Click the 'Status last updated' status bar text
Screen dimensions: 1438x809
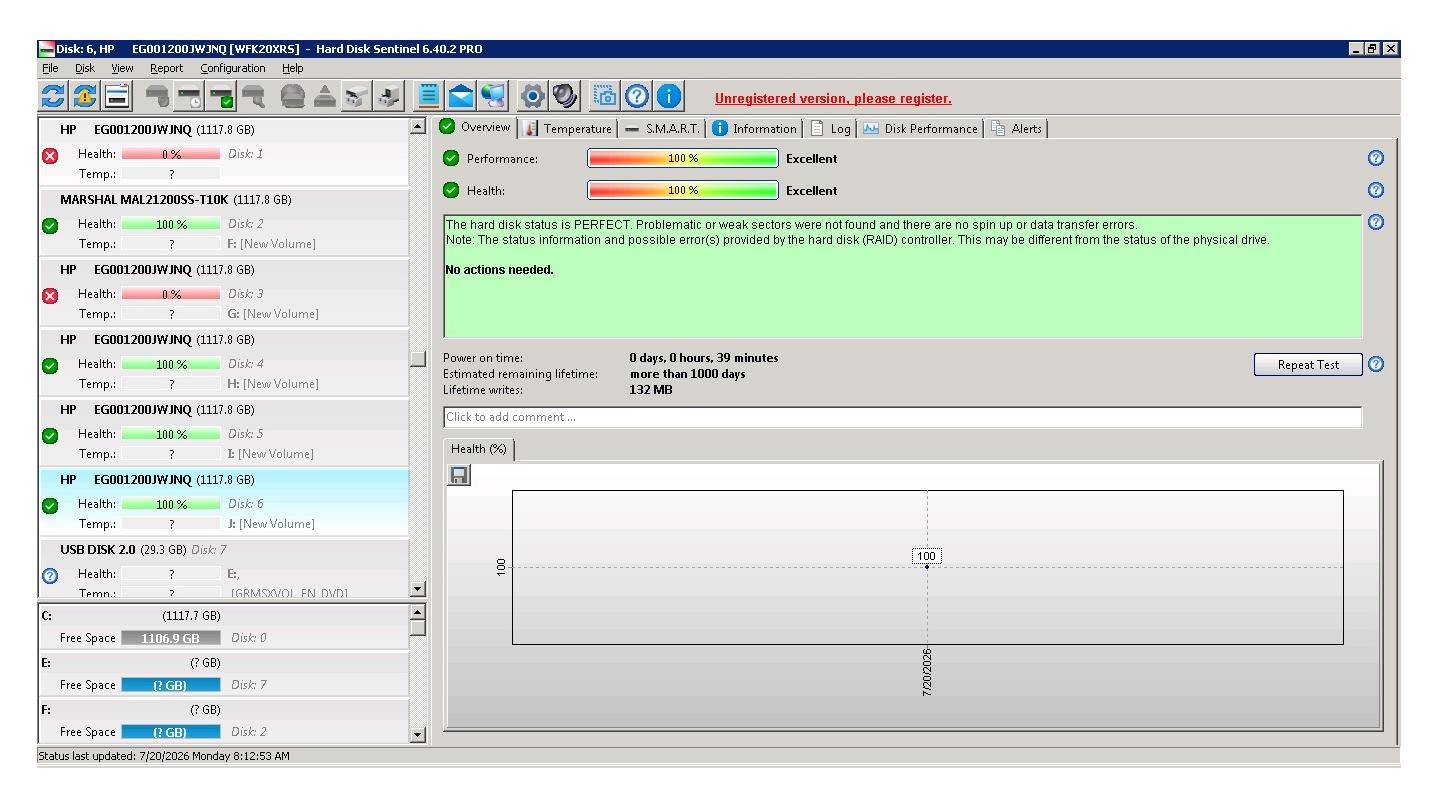(164, 756)
